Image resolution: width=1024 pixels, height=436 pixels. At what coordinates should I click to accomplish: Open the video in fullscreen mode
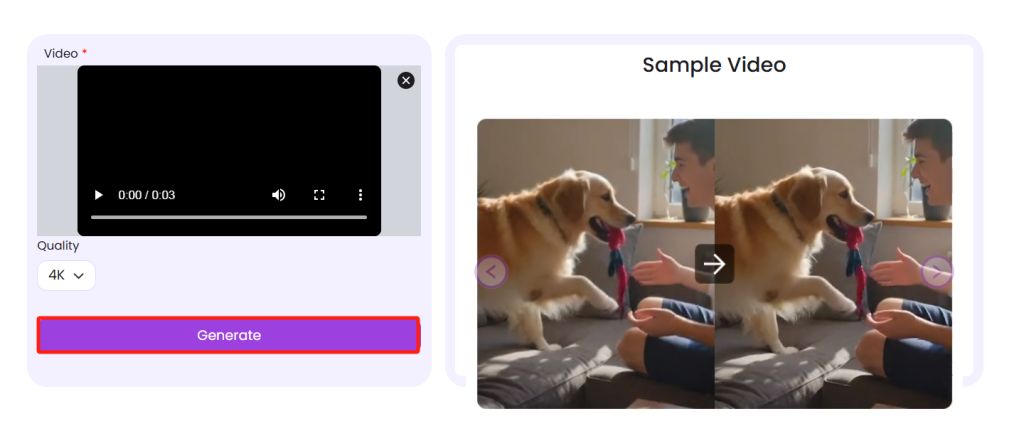pos(319,195)
